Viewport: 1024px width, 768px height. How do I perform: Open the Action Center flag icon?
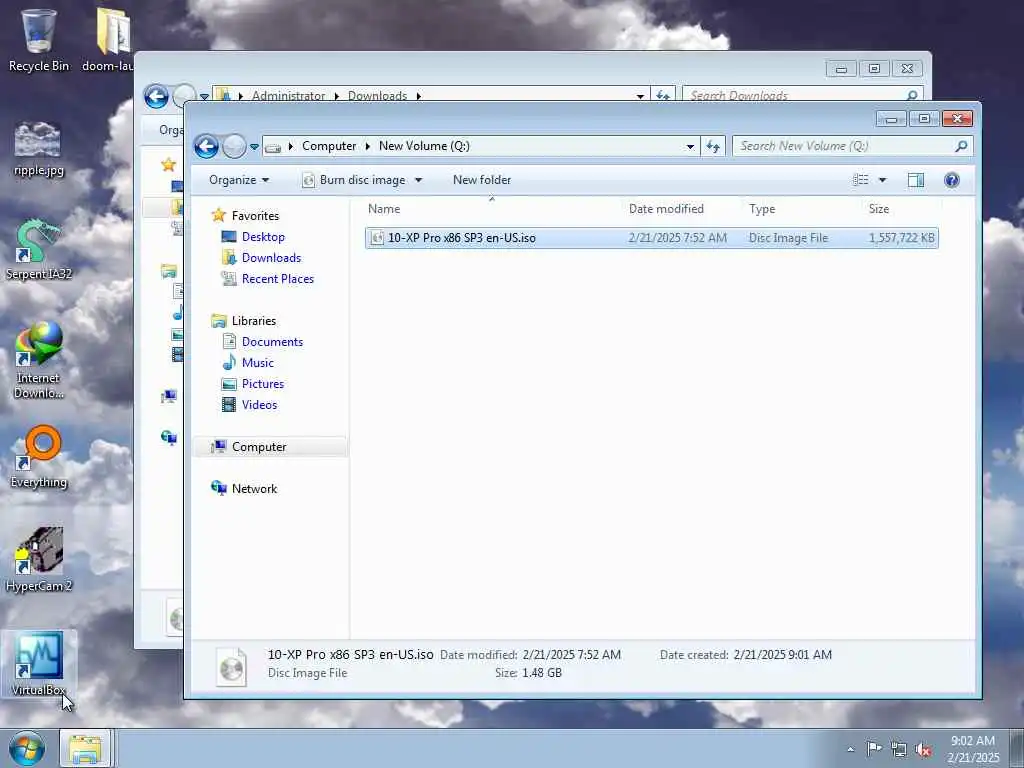[x=874, y=748]
